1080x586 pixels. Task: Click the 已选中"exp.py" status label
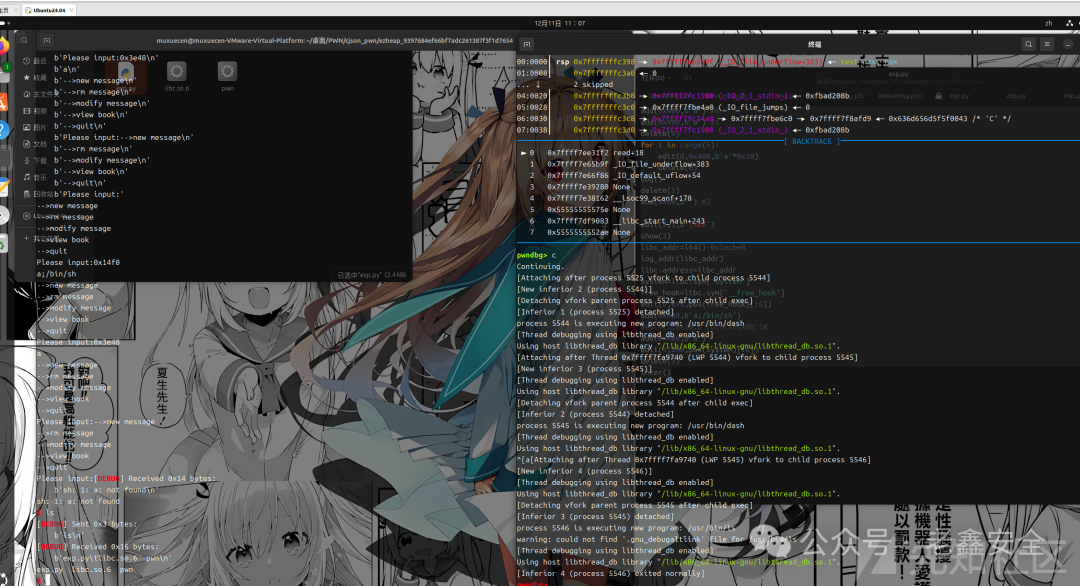click(x=372, y=275)
